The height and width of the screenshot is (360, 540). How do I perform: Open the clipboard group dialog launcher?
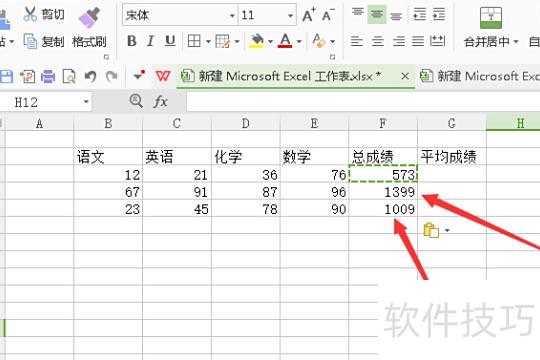click(x=106, y=57)
